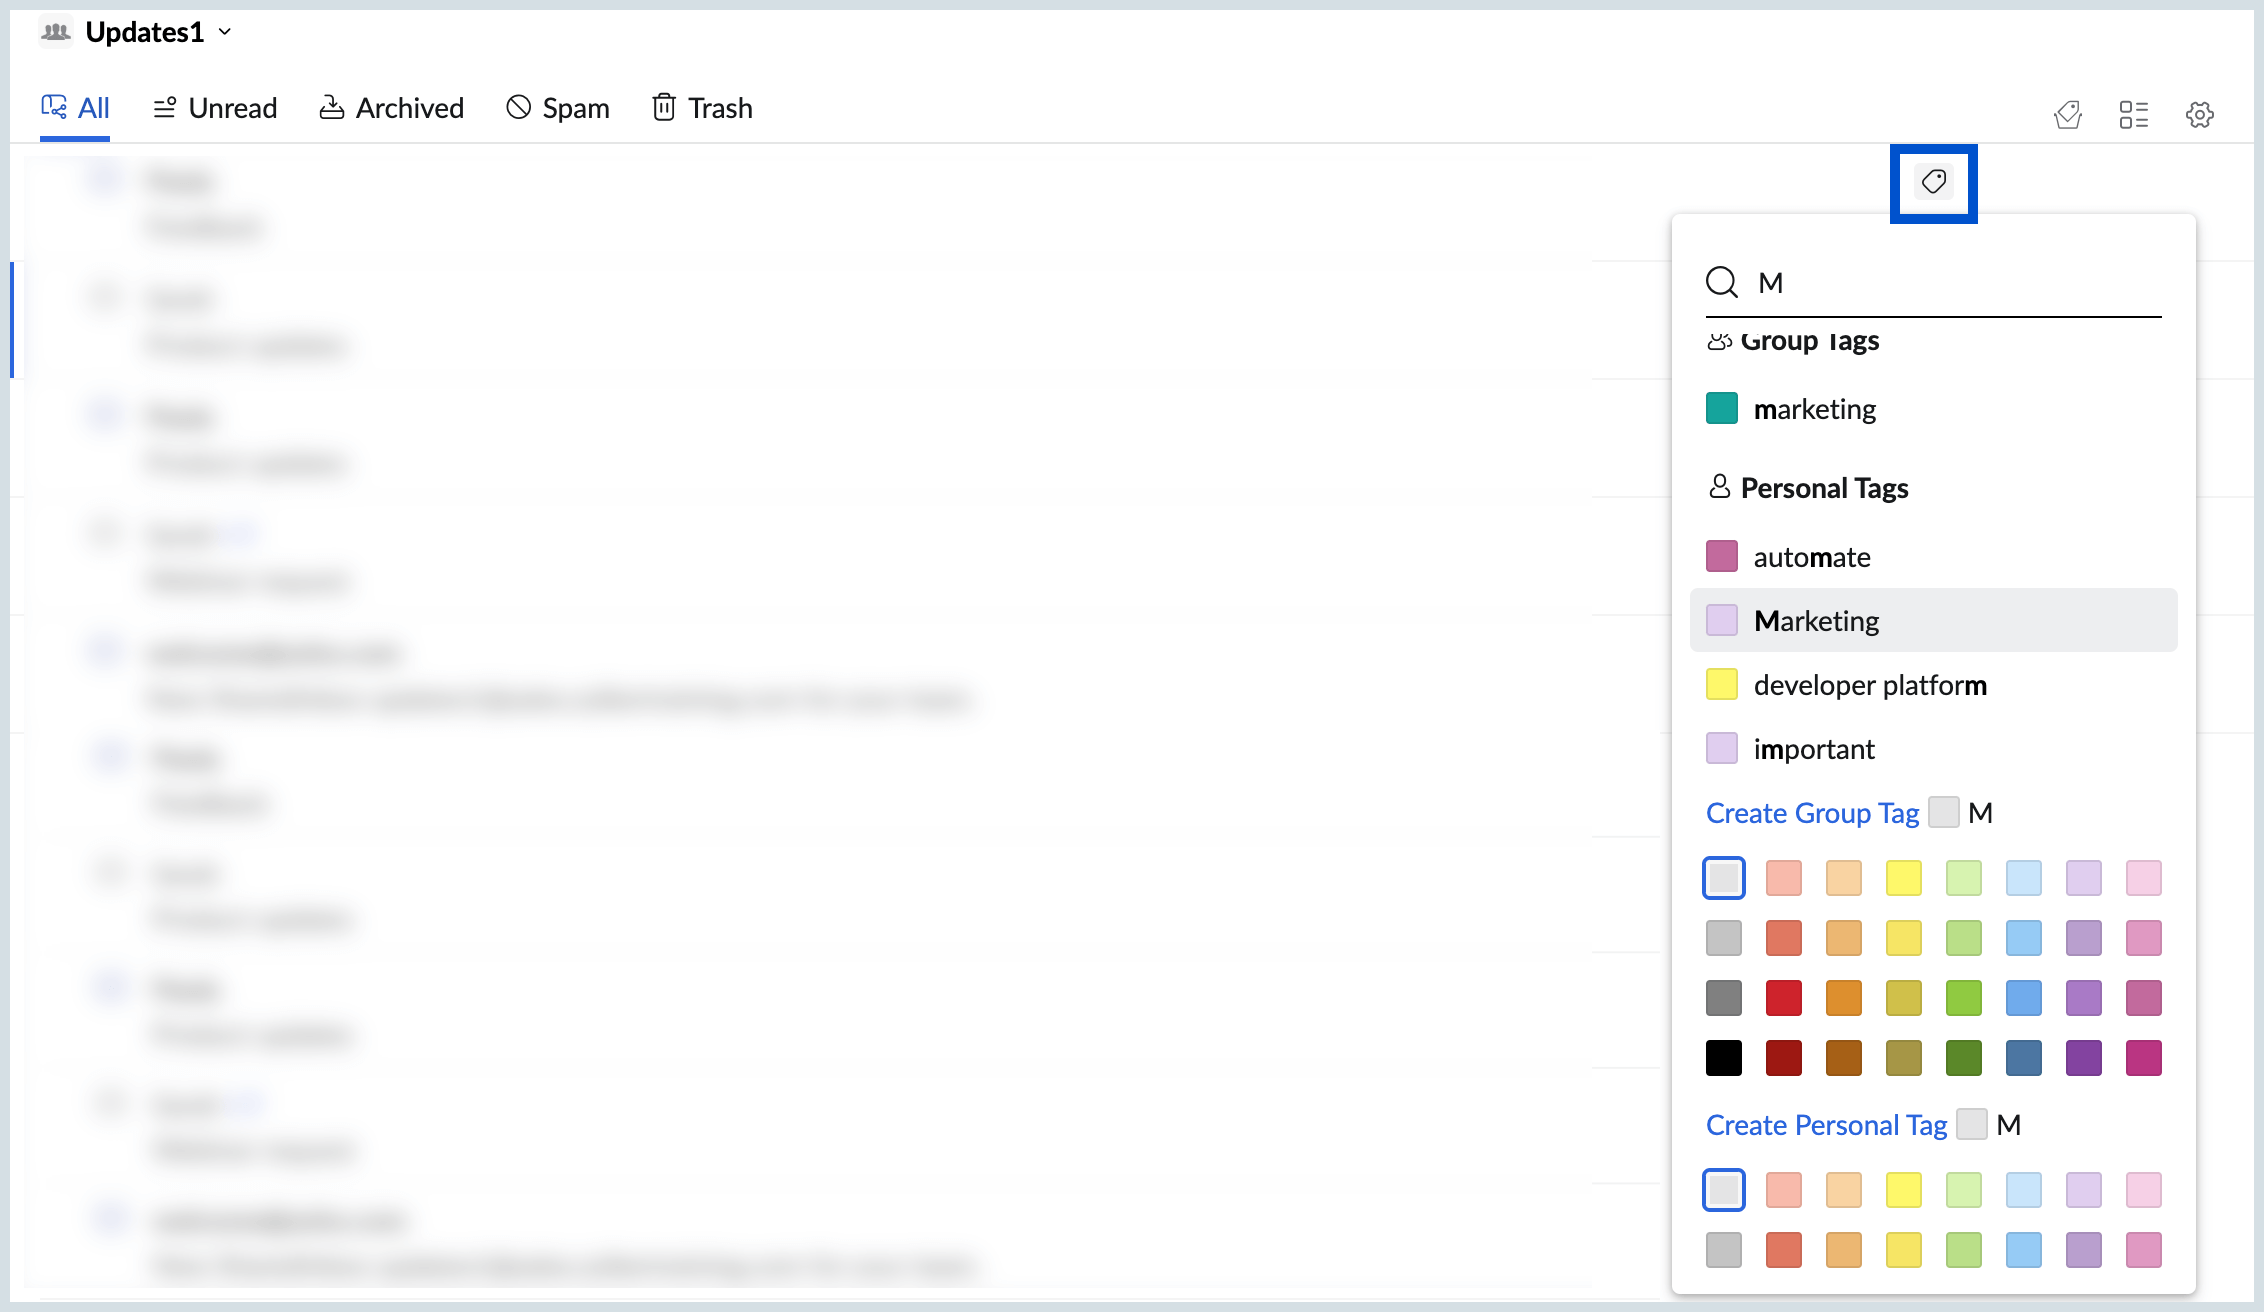Click the gray preview swatch beside Create Group Tag
2264x1312 pixels.
1944,812
